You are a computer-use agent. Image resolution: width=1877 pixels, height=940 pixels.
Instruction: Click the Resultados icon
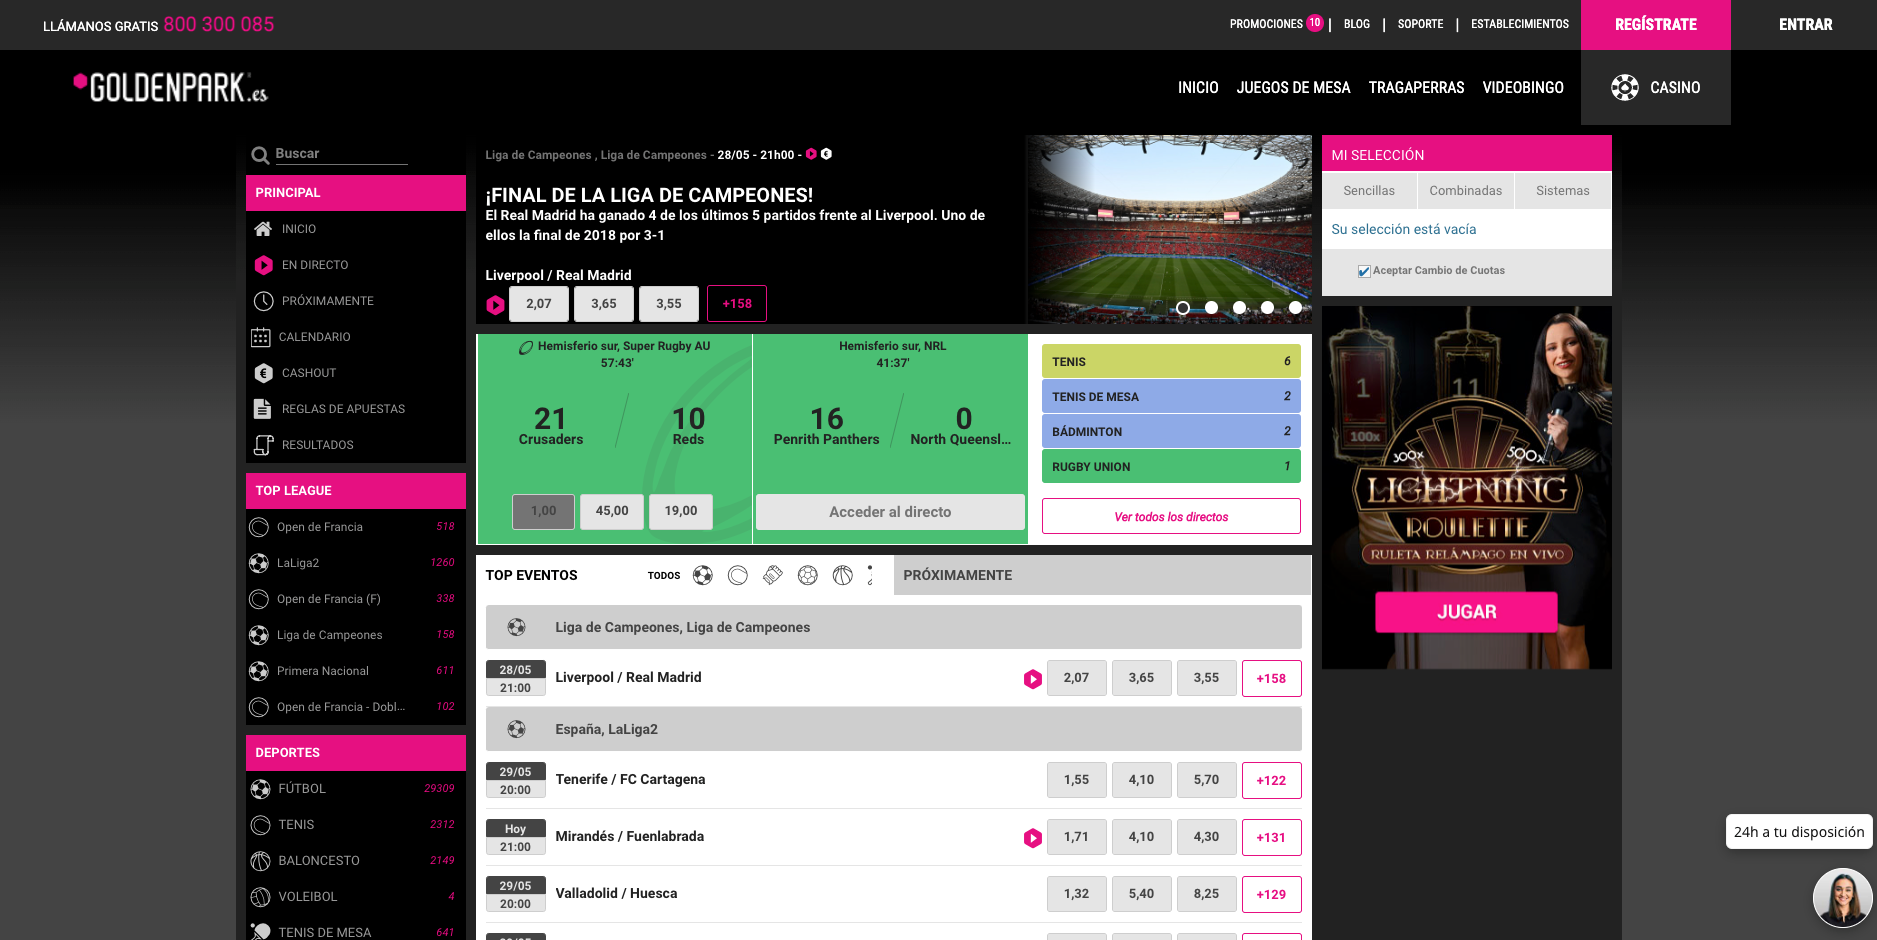click(x=263, y=445)
